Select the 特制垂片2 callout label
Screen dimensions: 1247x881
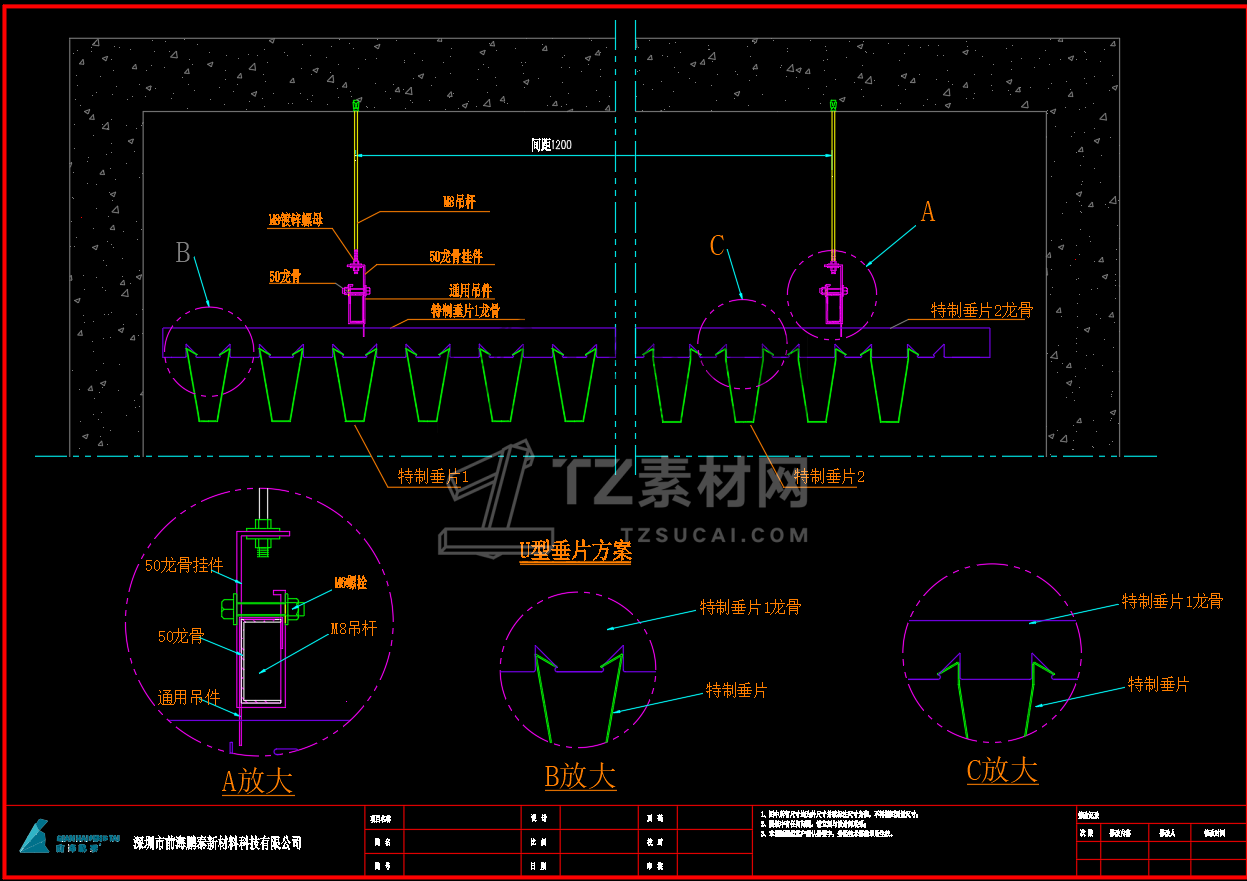(x=829, y=477)
